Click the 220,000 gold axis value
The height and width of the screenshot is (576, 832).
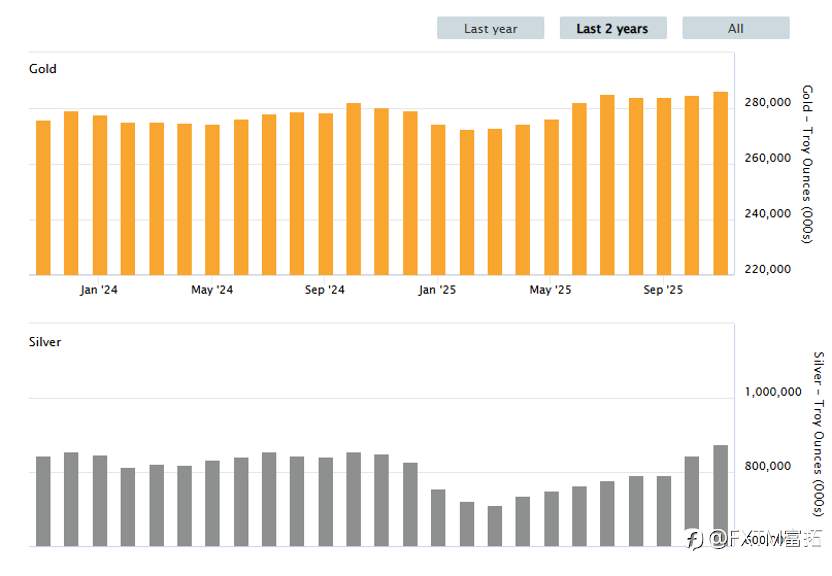[768, 269]
